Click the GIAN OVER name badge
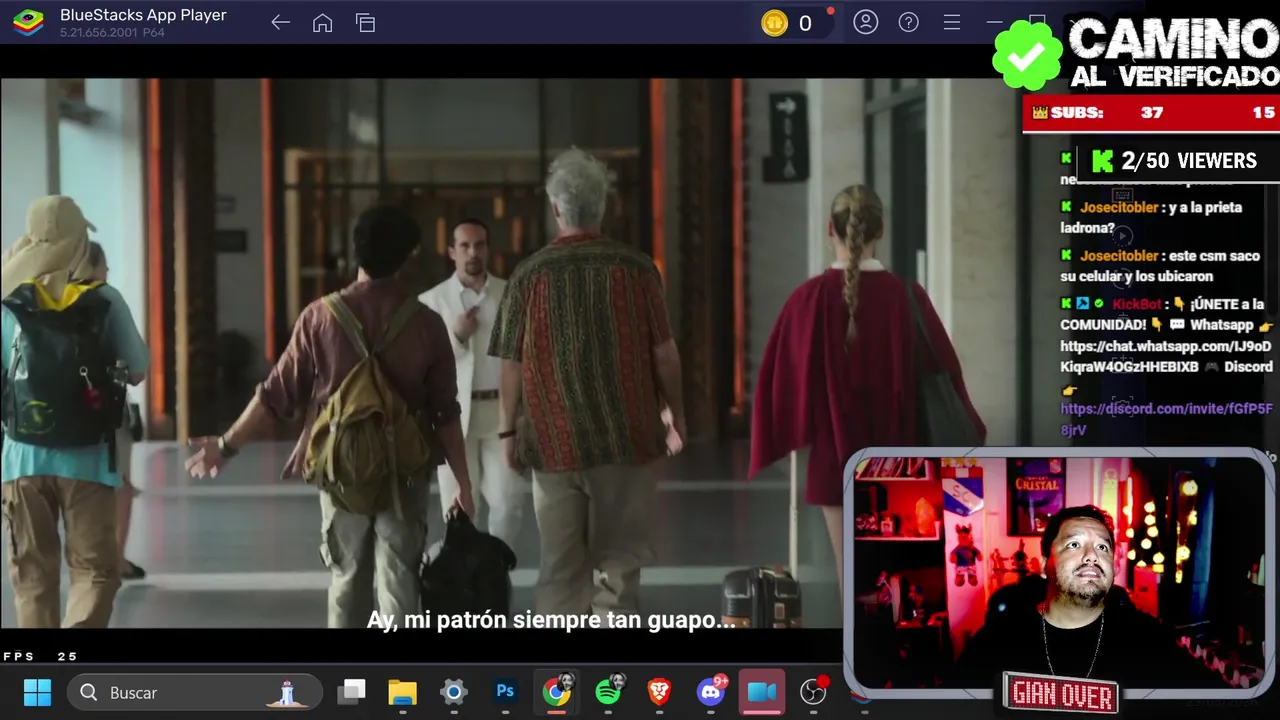Image resolution: width=1280 pixels, height=720 pixels. [x=1062, y=694]
